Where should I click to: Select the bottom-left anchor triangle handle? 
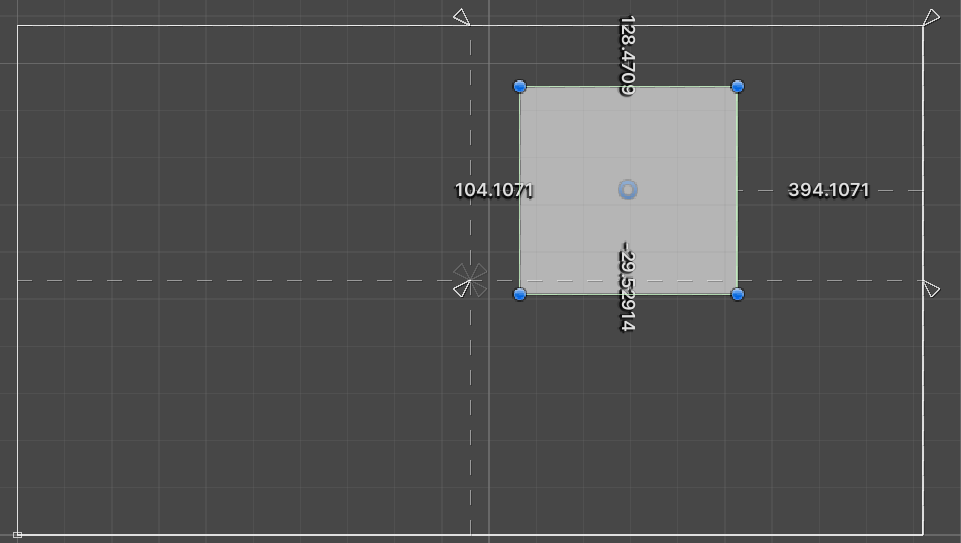[462, 289]
